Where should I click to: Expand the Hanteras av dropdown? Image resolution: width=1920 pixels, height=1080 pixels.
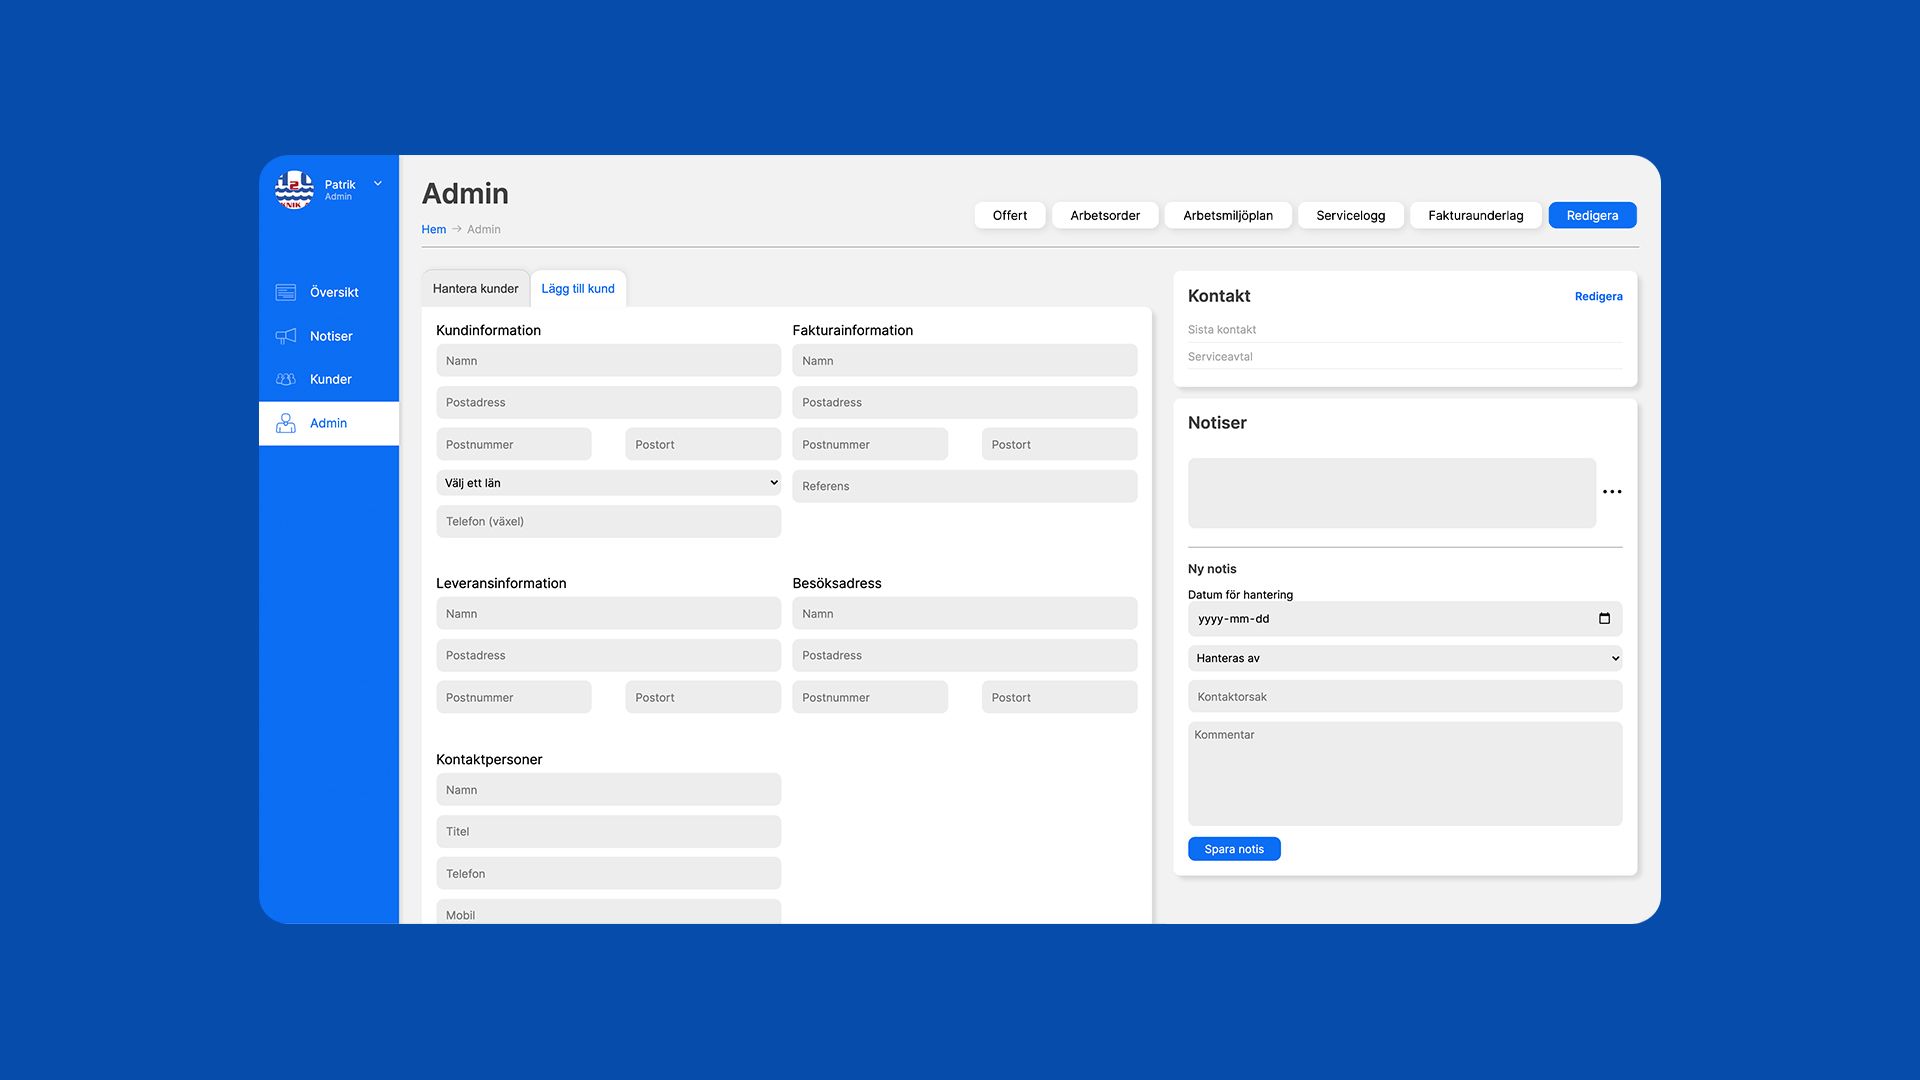click(1404, 658)
